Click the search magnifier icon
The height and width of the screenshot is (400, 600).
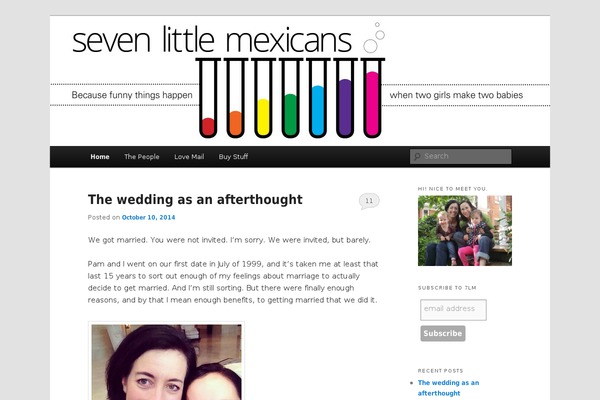[x=417, y=156]
